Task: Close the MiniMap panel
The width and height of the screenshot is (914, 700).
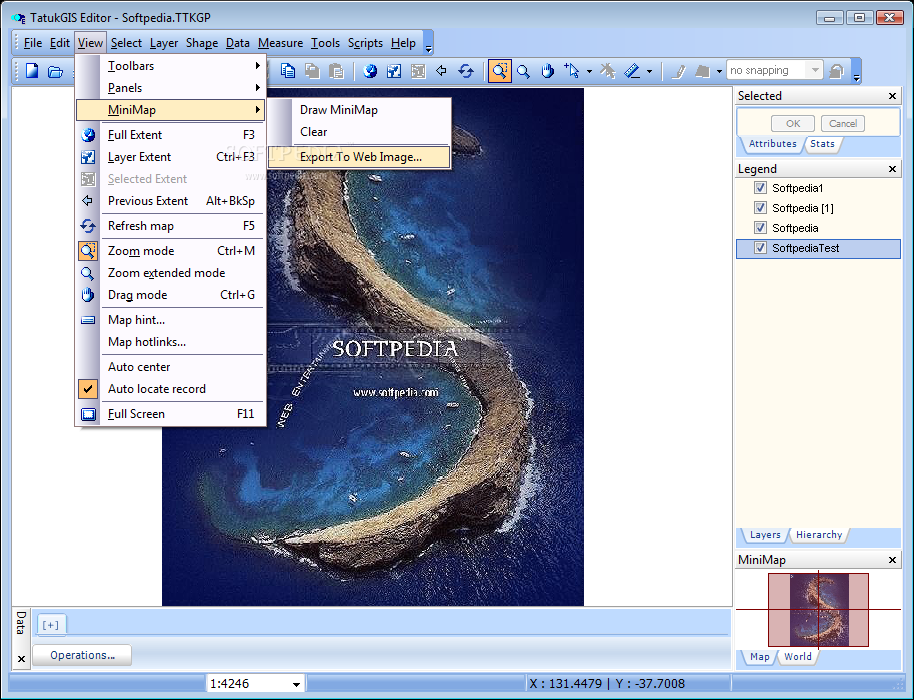Action: [x=892, y=560]
